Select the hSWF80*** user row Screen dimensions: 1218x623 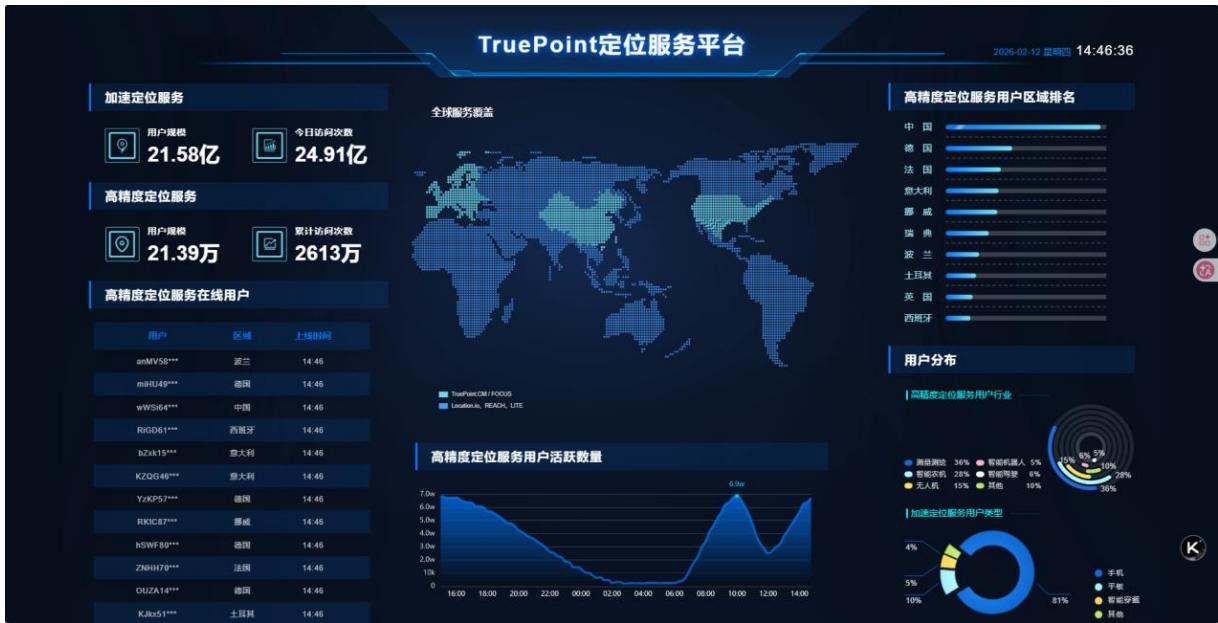[232, 545]
